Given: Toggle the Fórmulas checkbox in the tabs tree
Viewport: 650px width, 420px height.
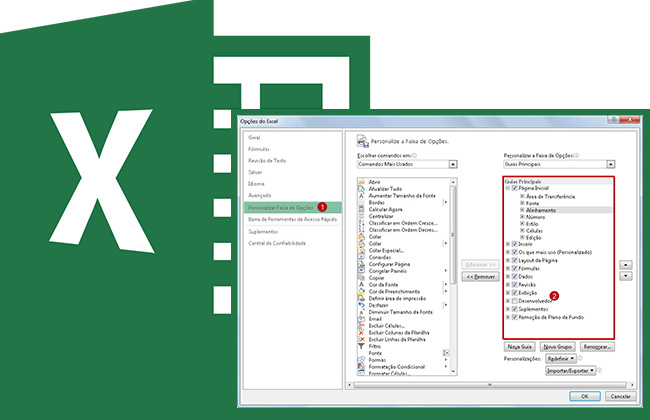Looking at the screenshot, I should 514,268.
